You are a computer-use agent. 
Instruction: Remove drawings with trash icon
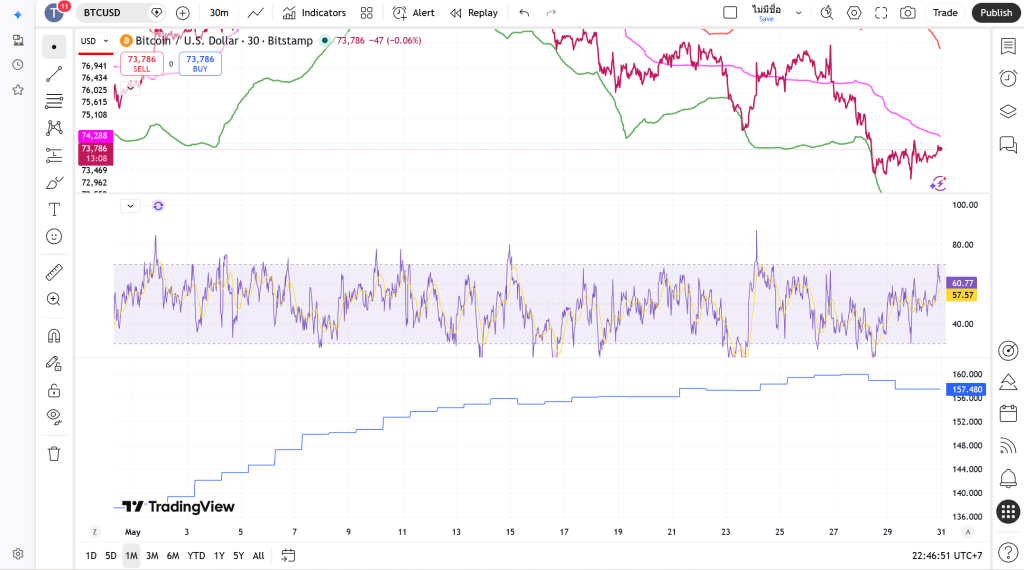pos(54,453)
